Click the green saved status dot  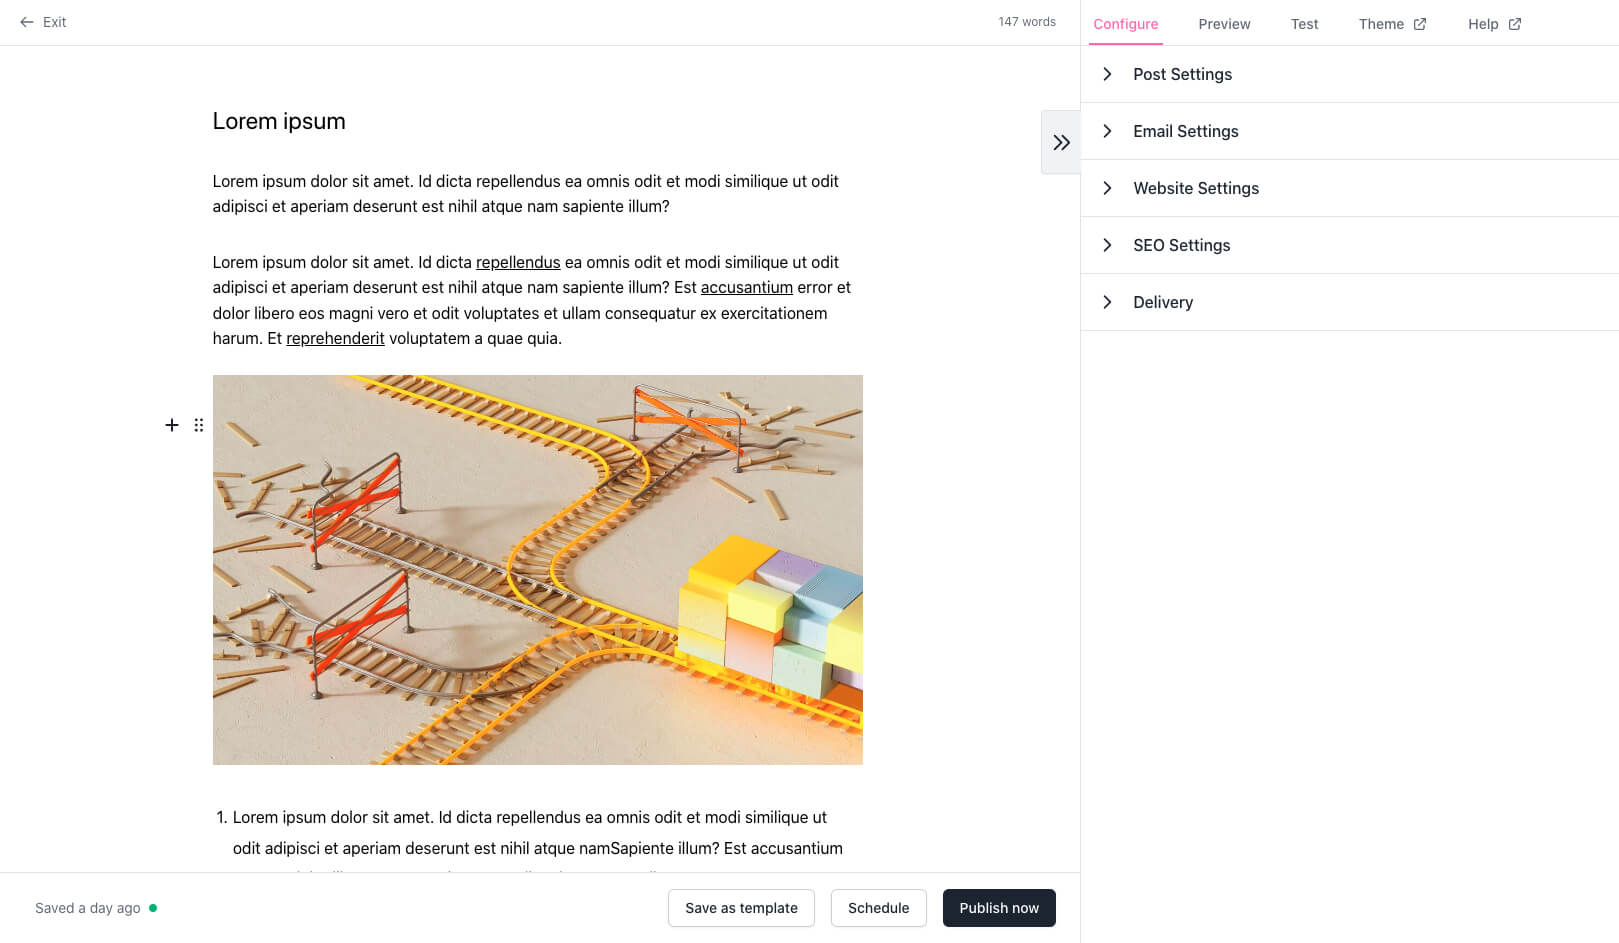152,908
